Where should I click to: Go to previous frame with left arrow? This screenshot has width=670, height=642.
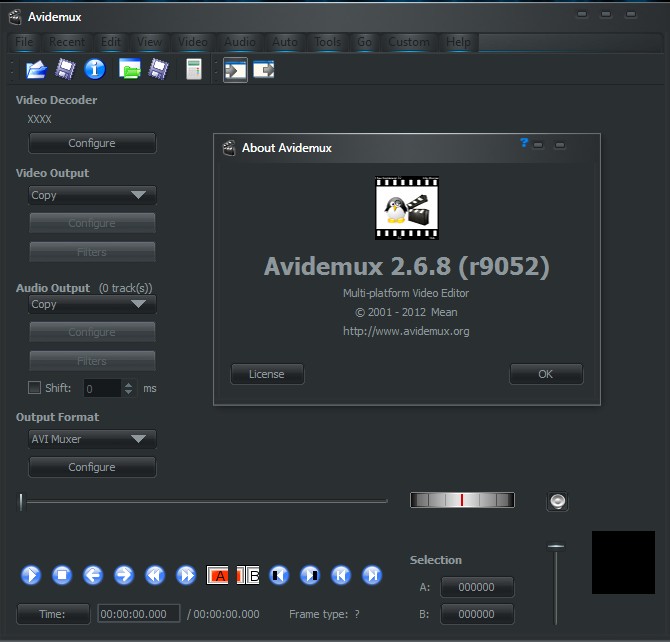click(x=93, y=575)
